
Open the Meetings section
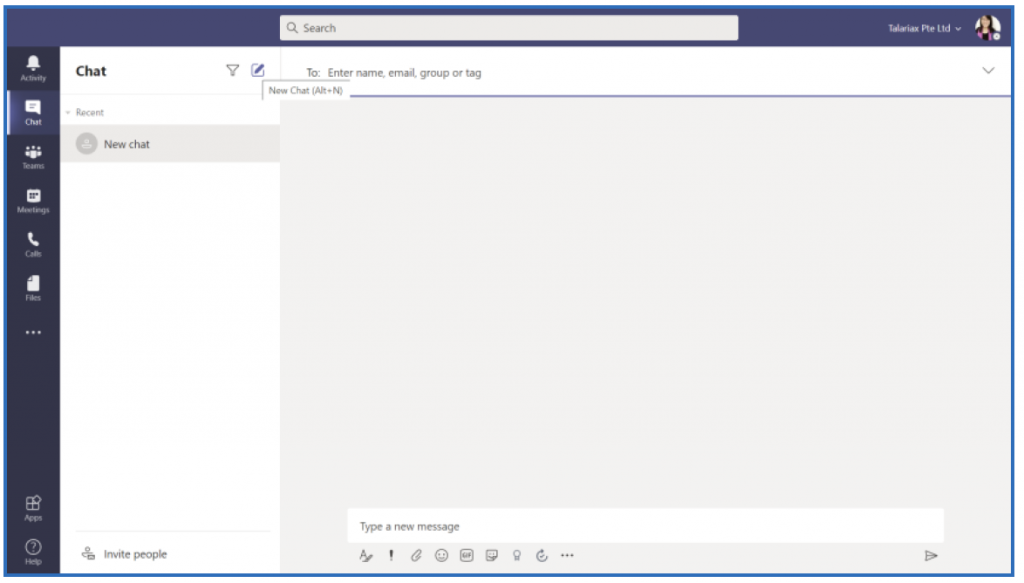33,199
